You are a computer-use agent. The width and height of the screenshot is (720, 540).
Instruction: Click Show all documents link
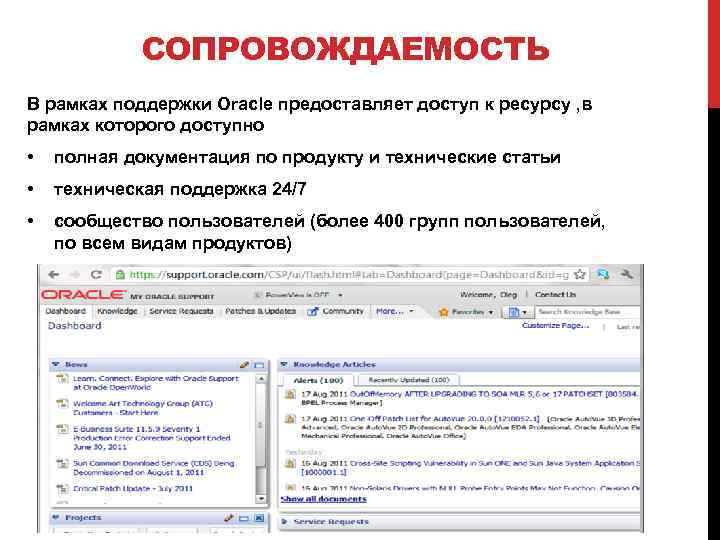[x=323, y=499]
